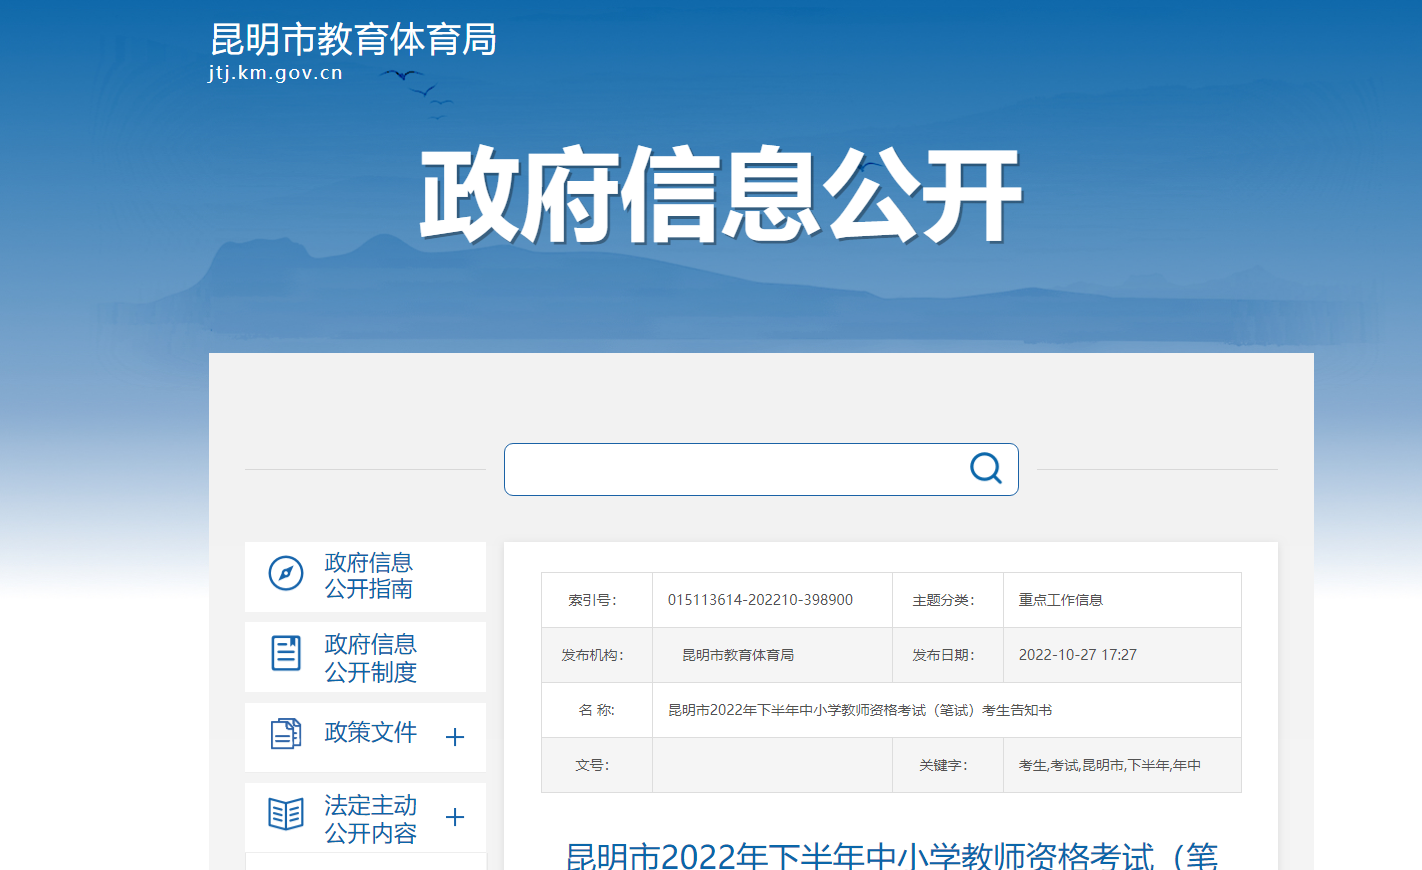Select the 政策文件 sidebar label
The height and width of the screenshot is (870, 1422).
coord(370,733)
